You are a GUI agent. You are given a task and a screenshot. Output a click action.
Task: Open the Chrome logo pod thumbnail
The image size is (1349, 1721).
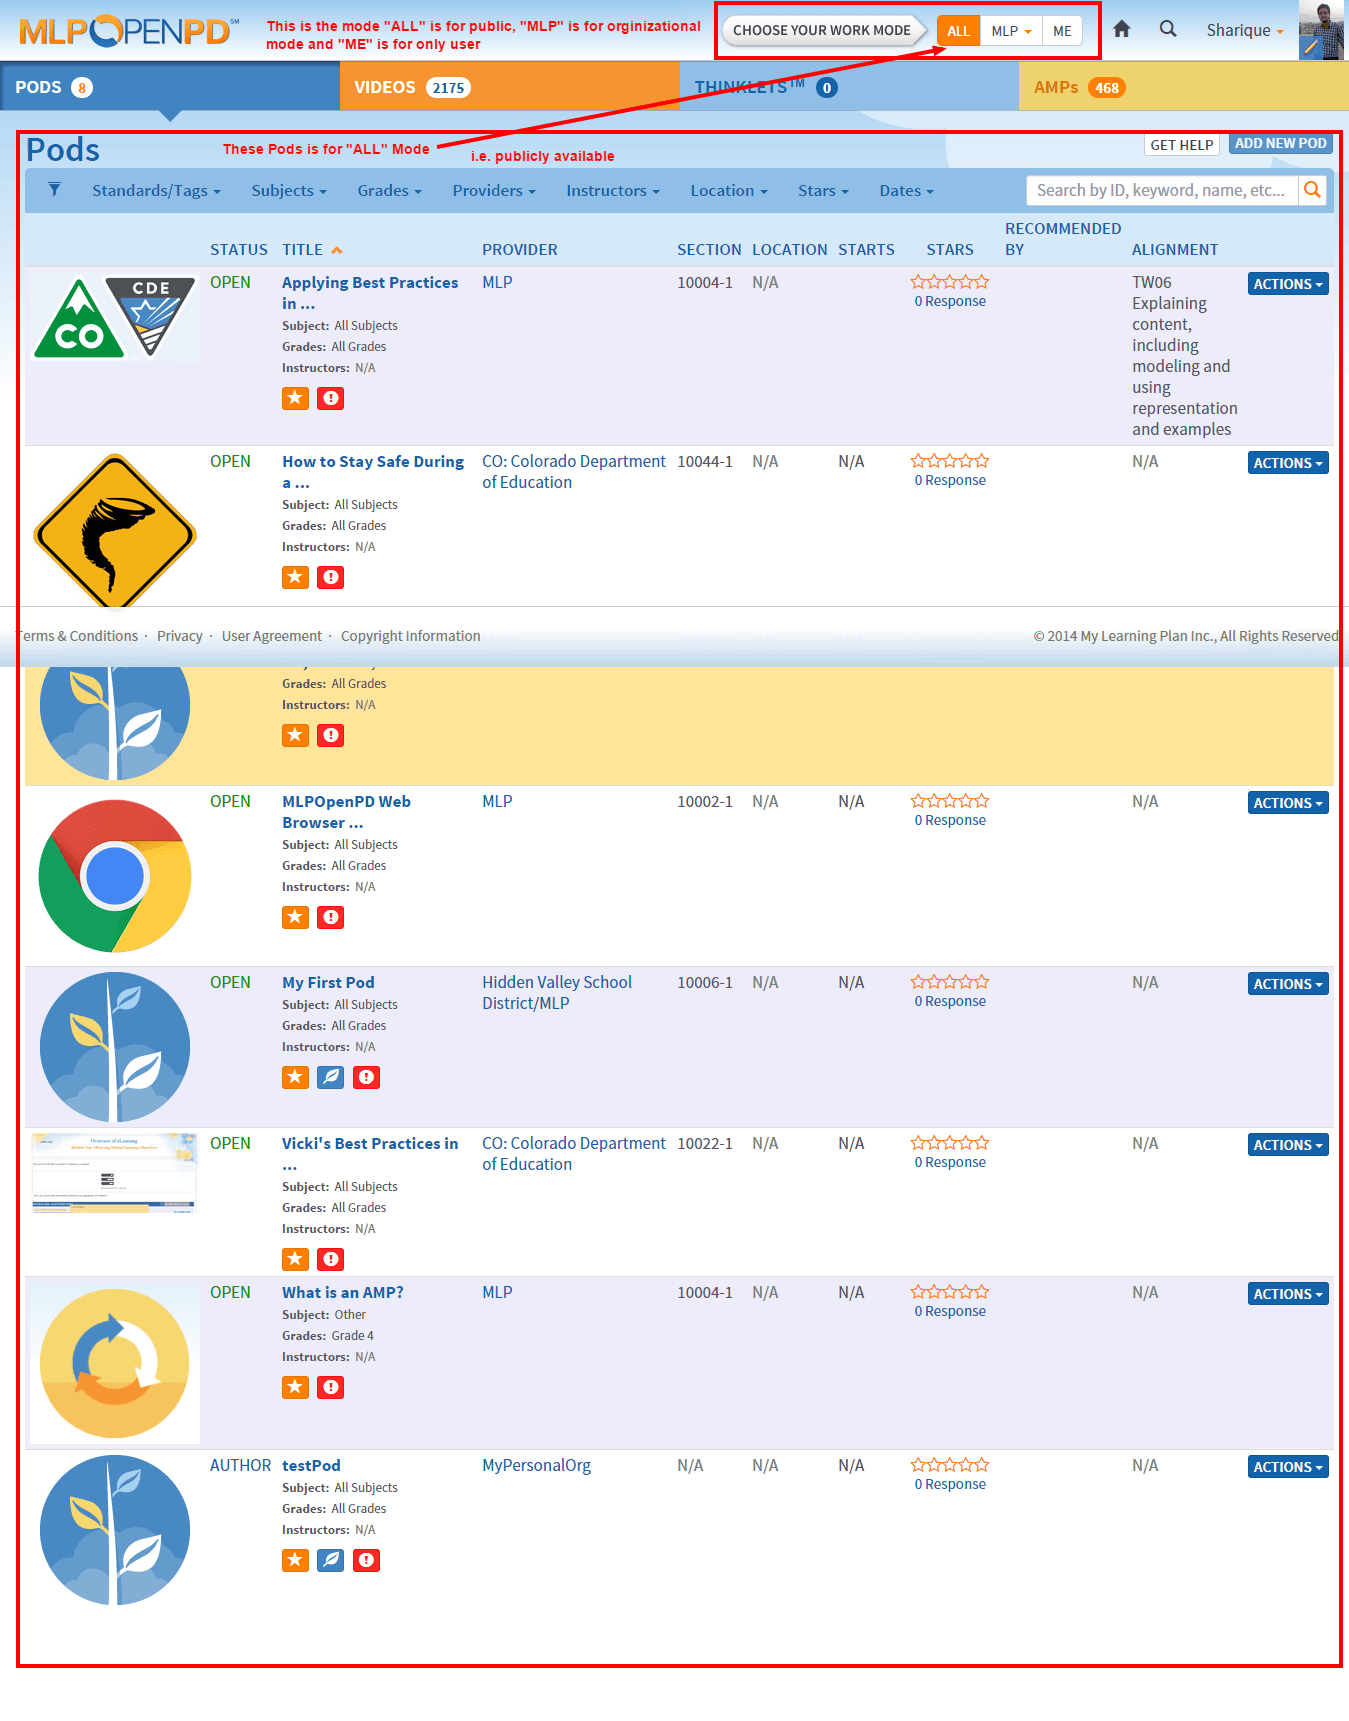(x=115, y=876)
